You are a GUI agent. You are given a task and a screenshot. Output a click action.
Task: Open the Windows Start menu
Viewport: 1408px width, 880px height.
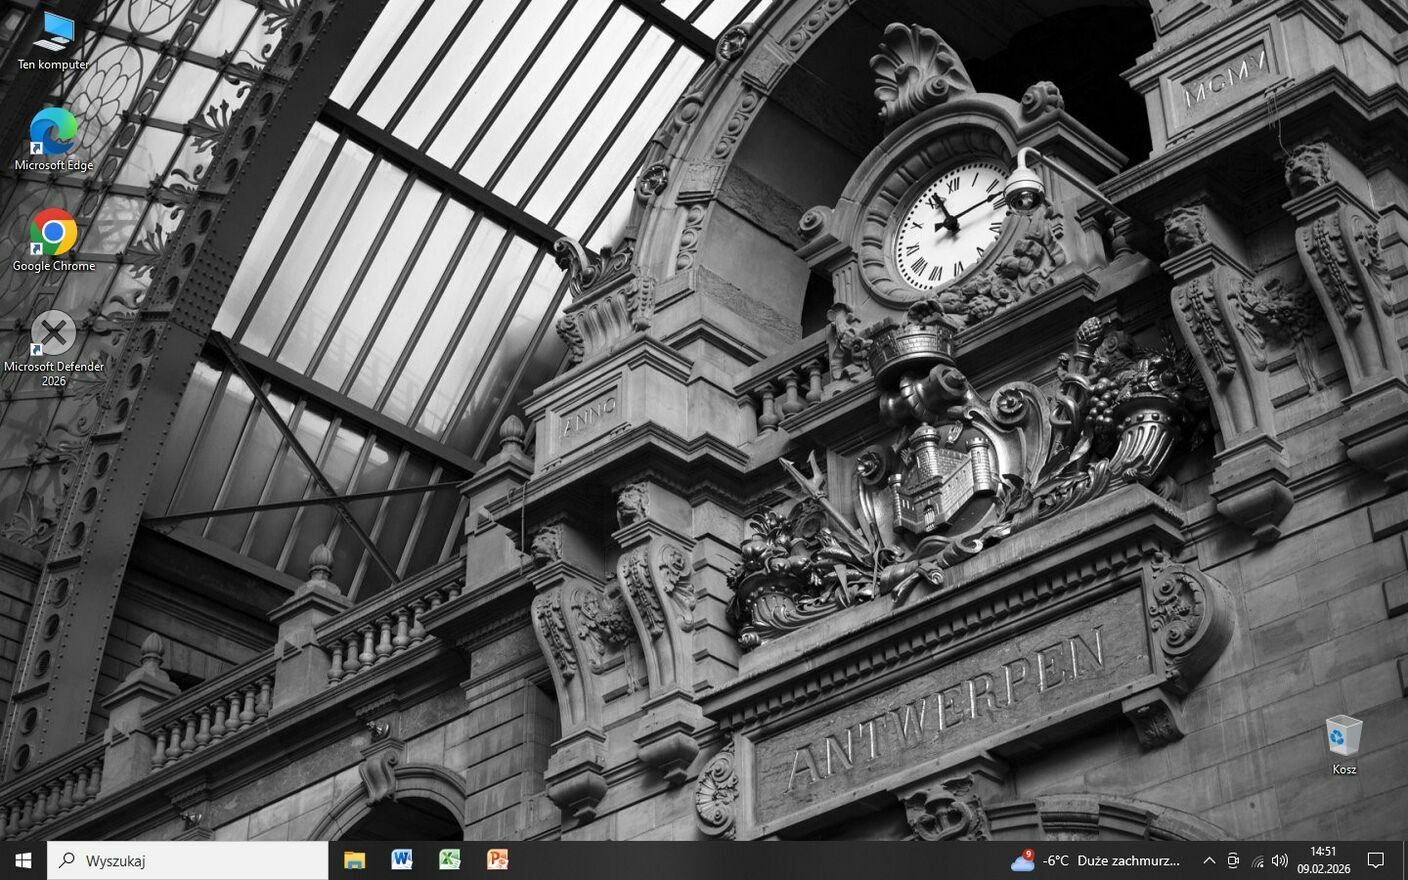(x=23, y=860)
